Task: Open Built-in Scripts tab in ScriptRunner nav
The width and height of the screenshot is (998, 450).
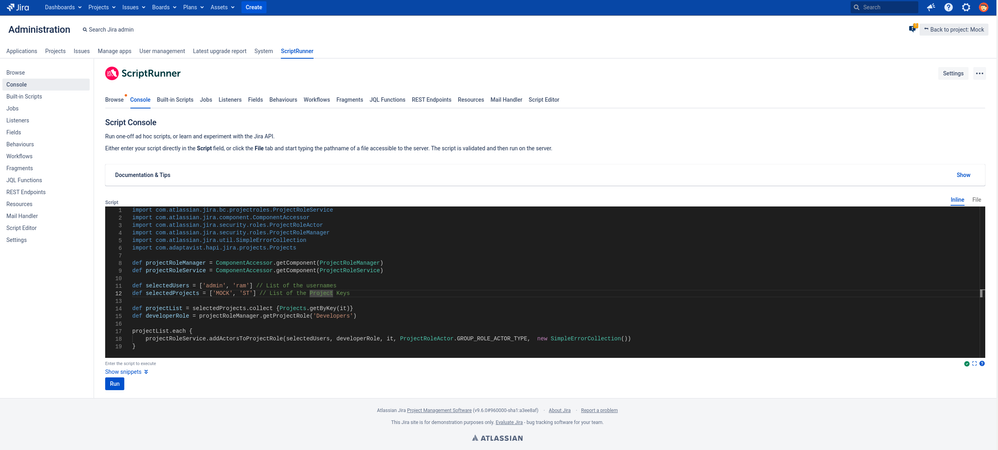Action: coord(175,100)
